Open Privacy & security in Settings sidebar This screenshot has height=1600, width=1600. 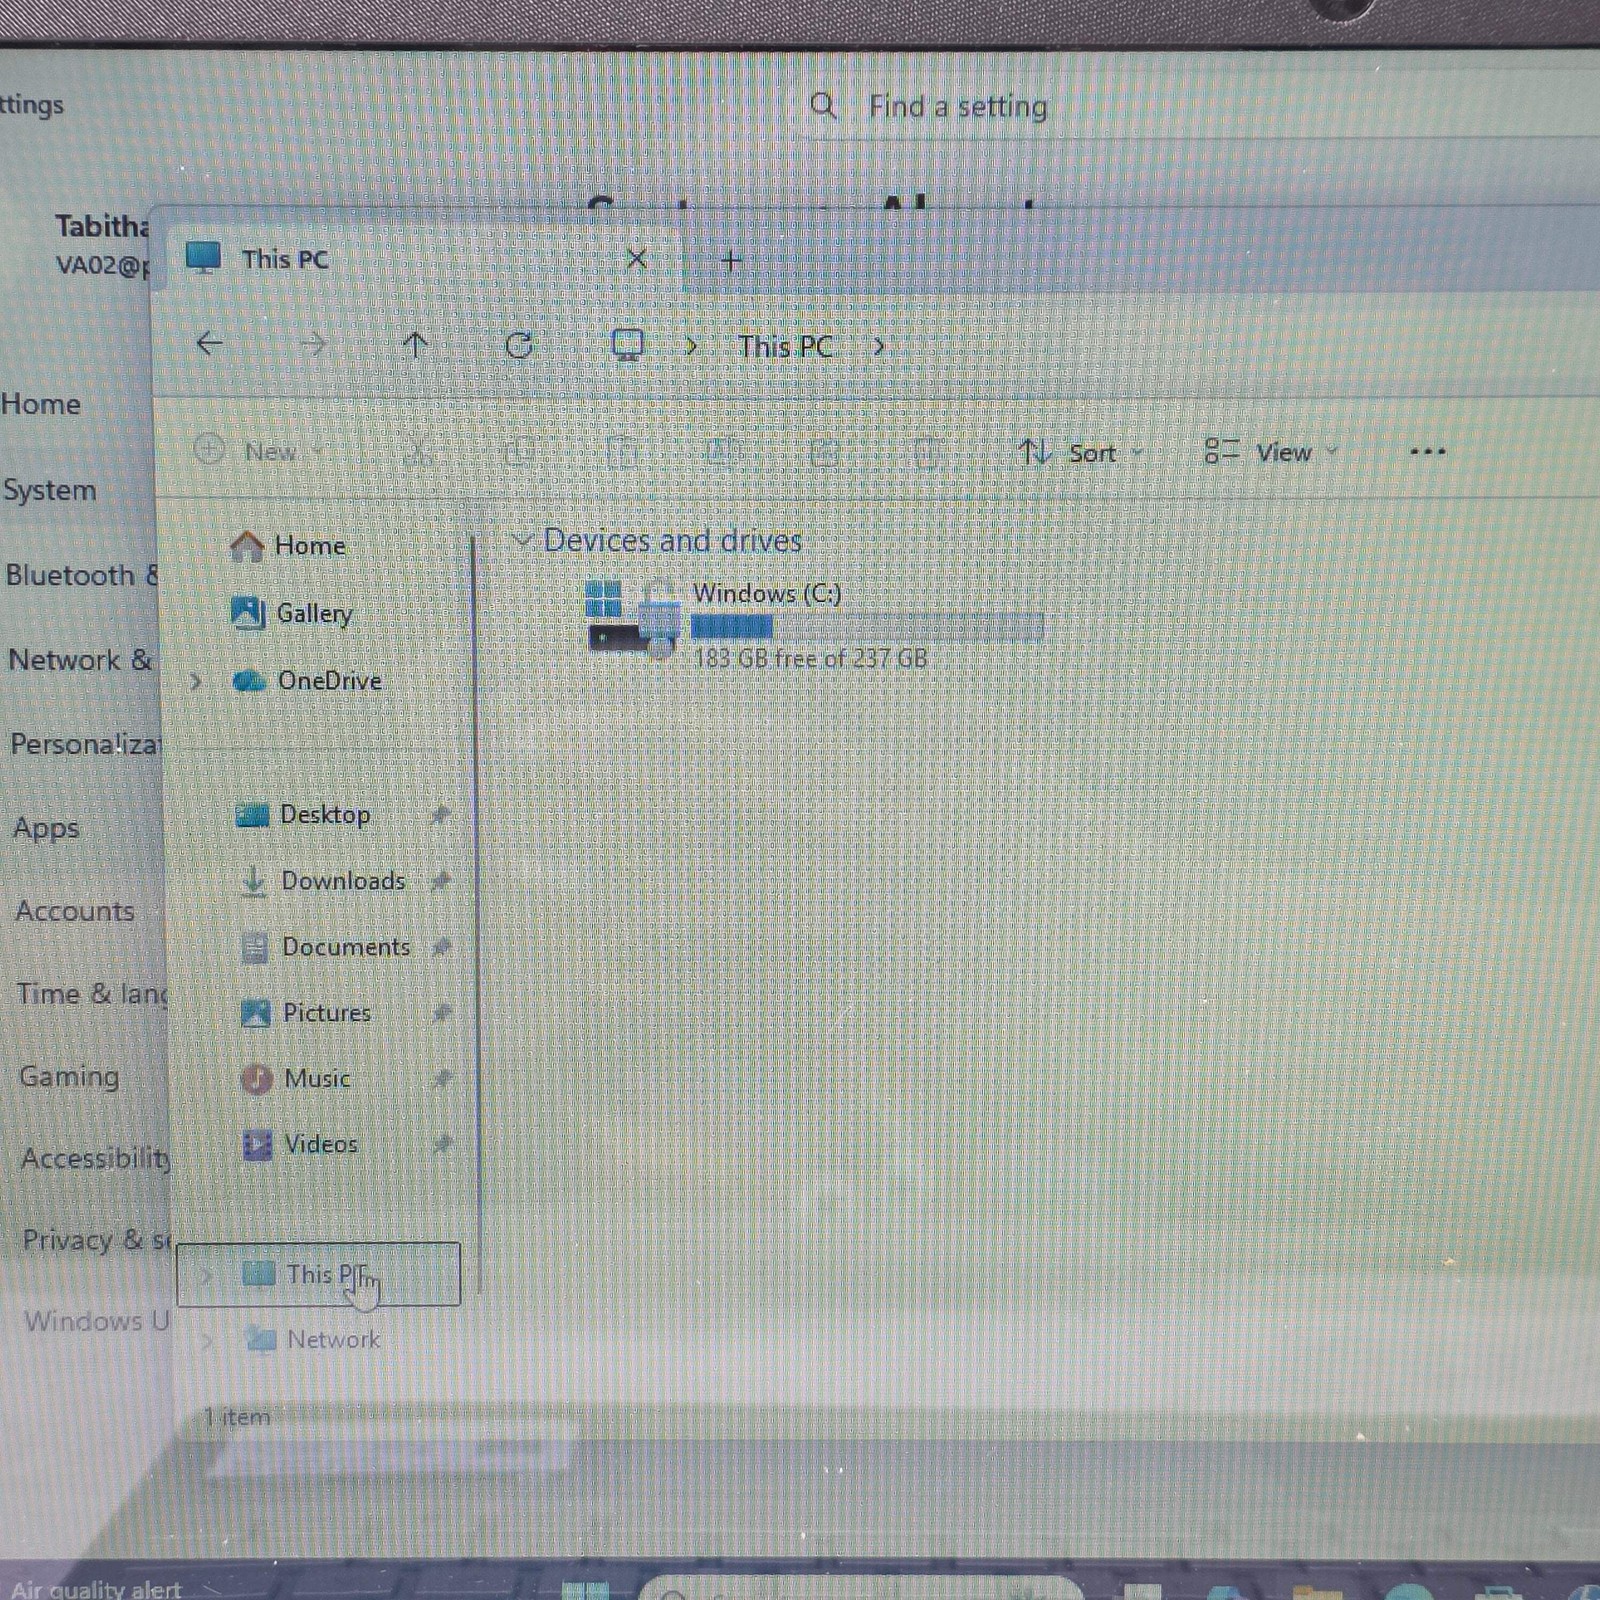click(x=97, y=1240)
